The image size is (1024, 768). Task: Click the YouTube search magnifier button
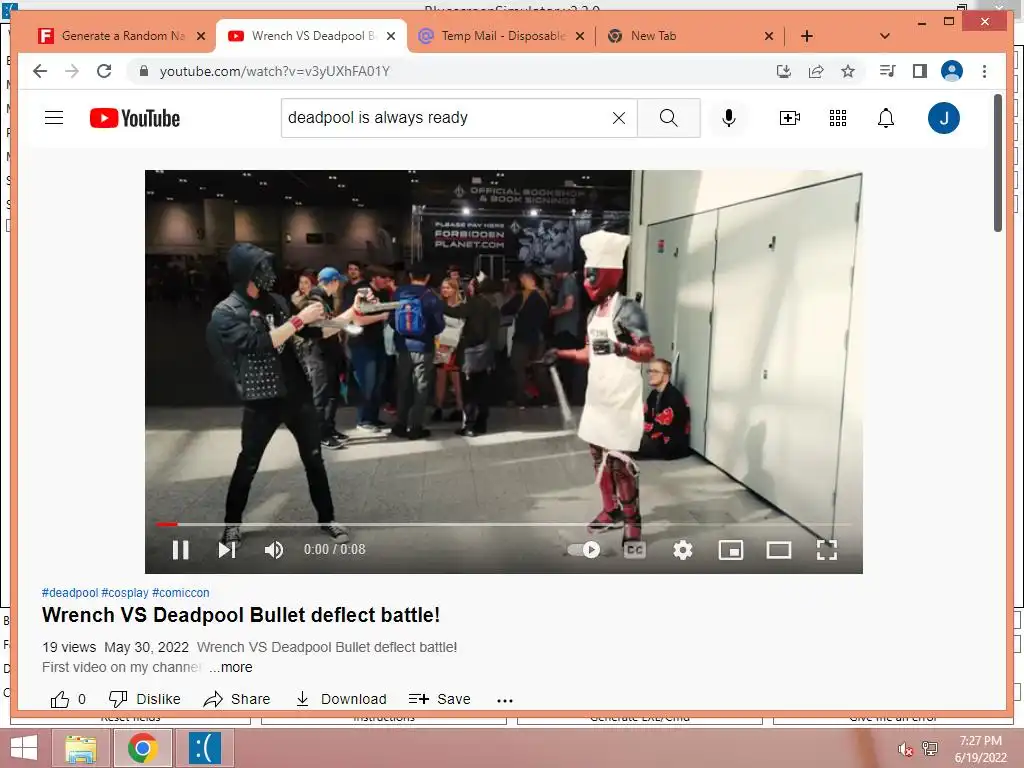coord(668,118)
